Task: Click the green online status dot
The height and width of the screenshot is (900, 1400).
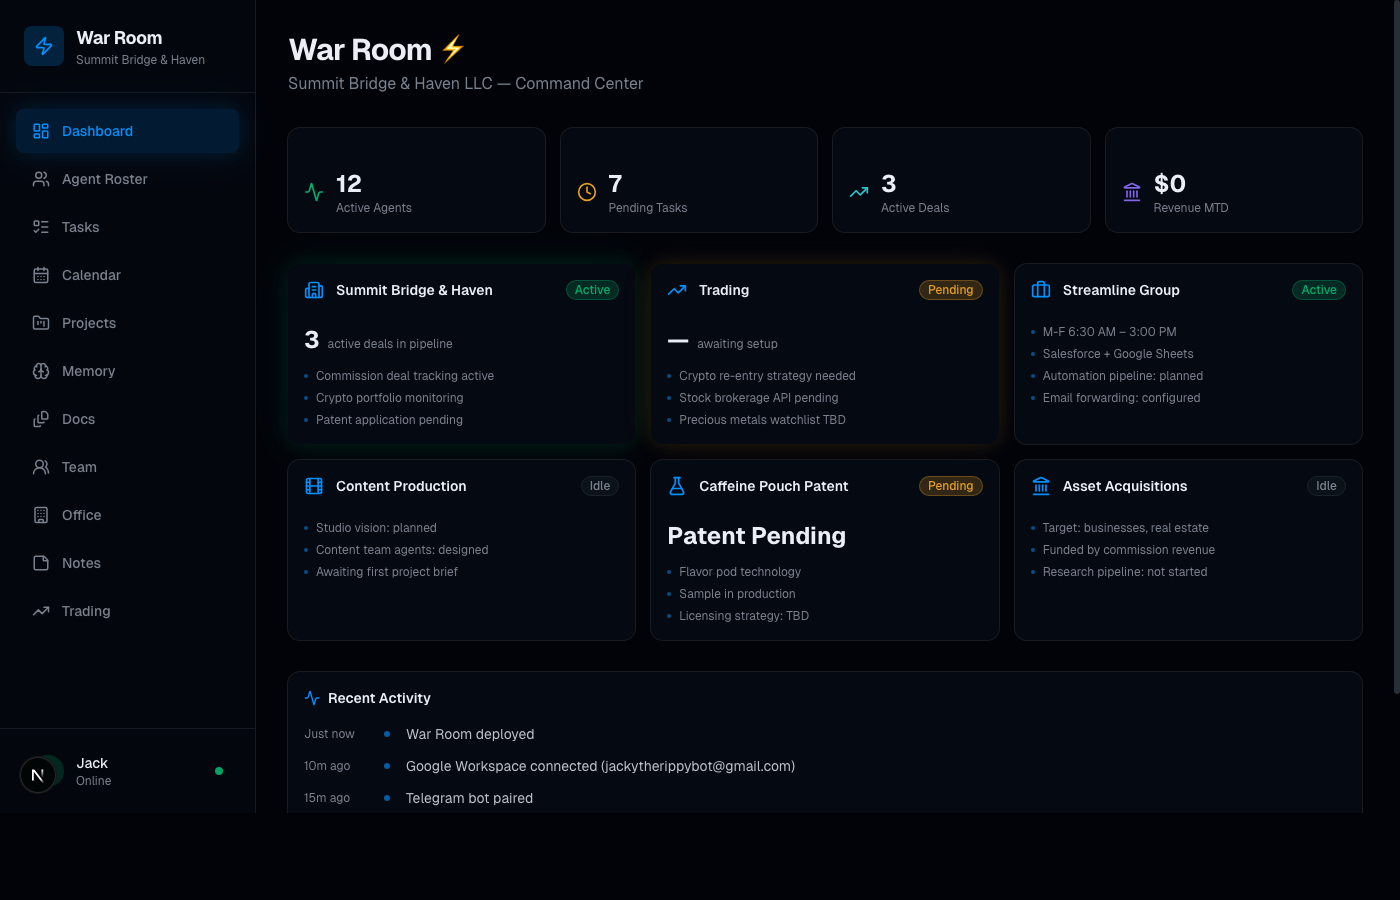Action: pos(219,771)
